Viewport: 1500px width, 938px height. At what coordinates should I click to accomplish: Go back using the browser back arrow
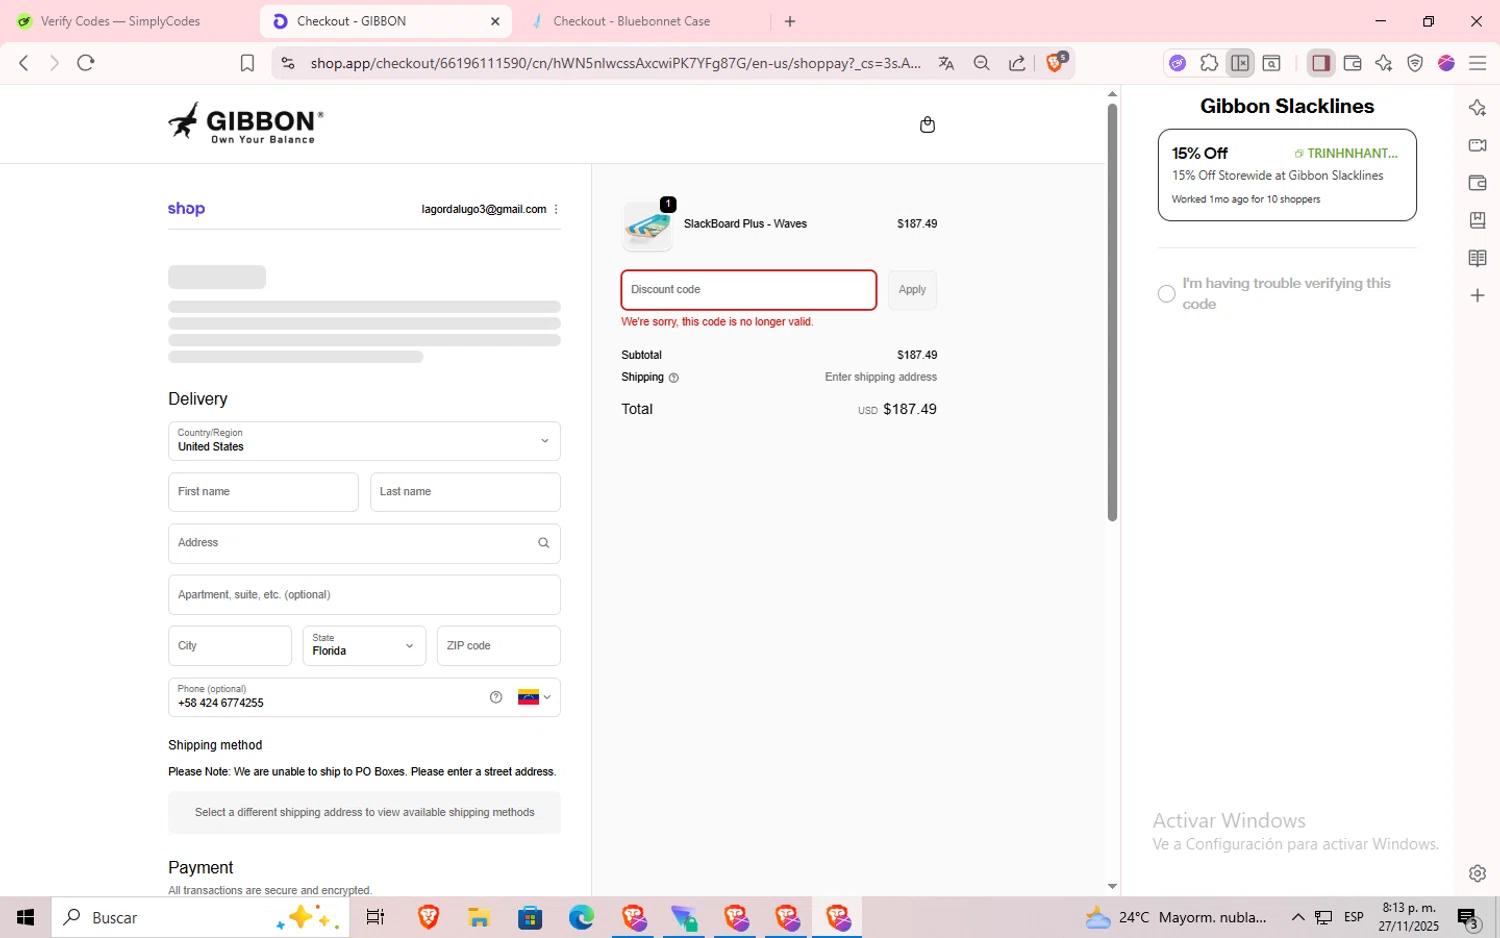tap(24, 63)
